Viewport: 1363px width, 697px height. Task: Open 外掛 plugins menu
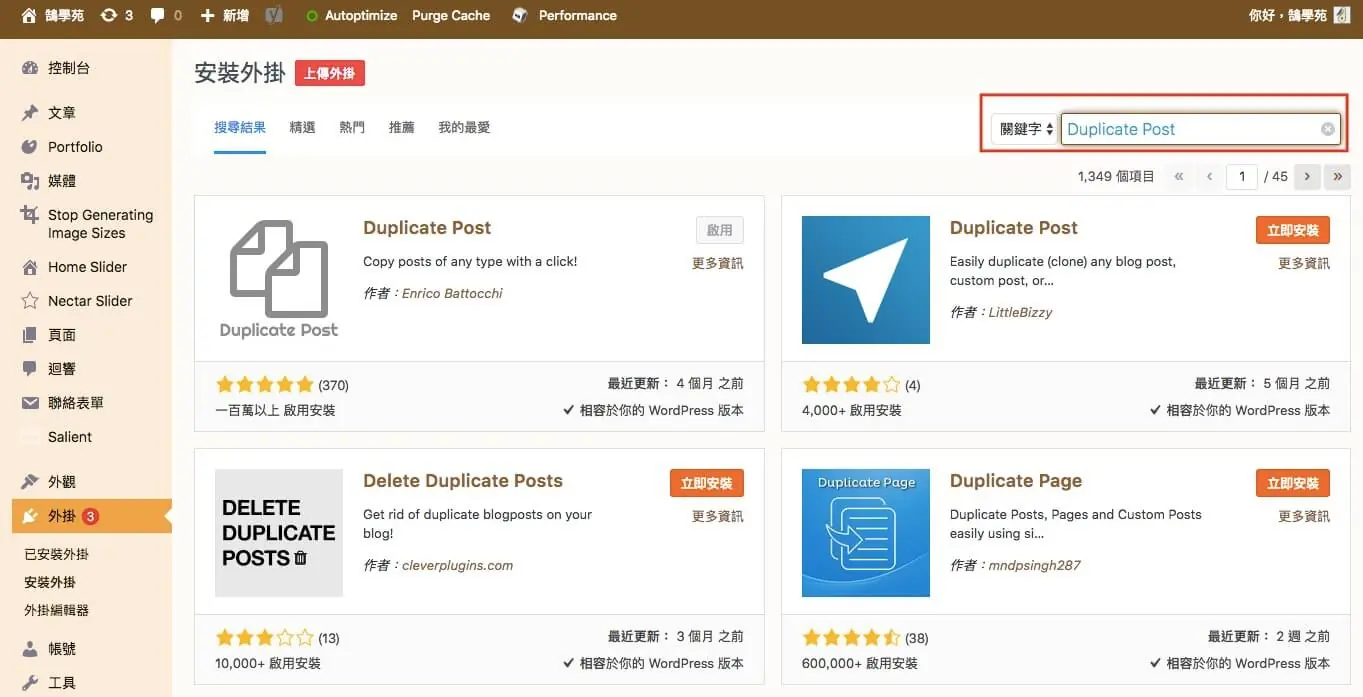(x=92, y=517)
